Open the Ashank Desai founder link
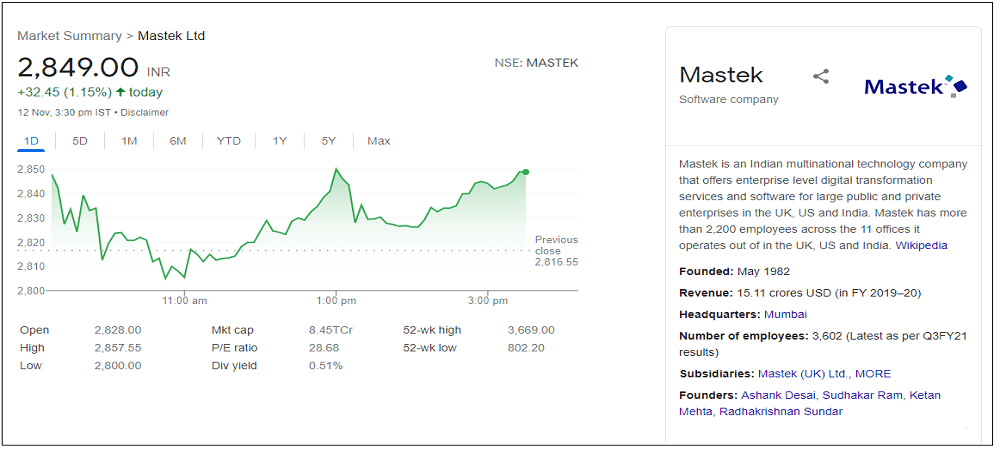1000x450 pixels. tap(779, 395)
